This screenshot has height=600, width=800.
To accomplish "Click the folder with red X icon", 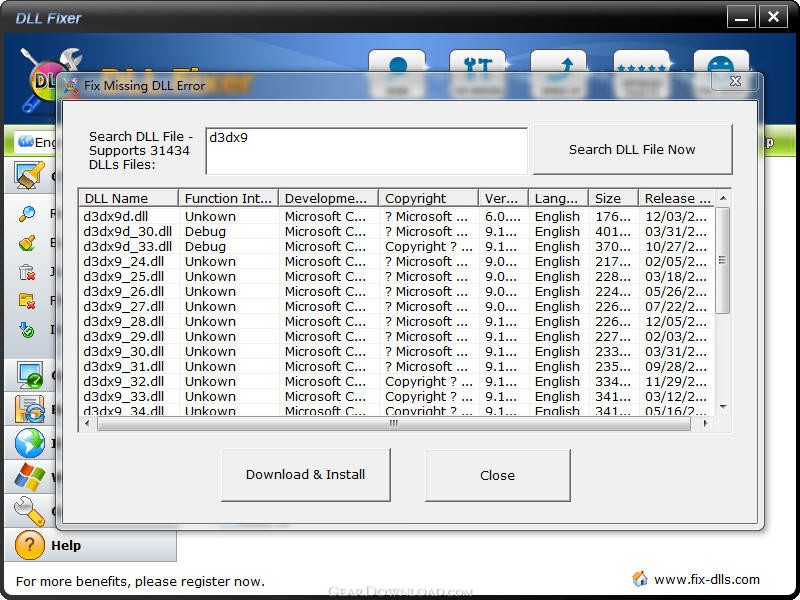I will (x=27, y=301).
